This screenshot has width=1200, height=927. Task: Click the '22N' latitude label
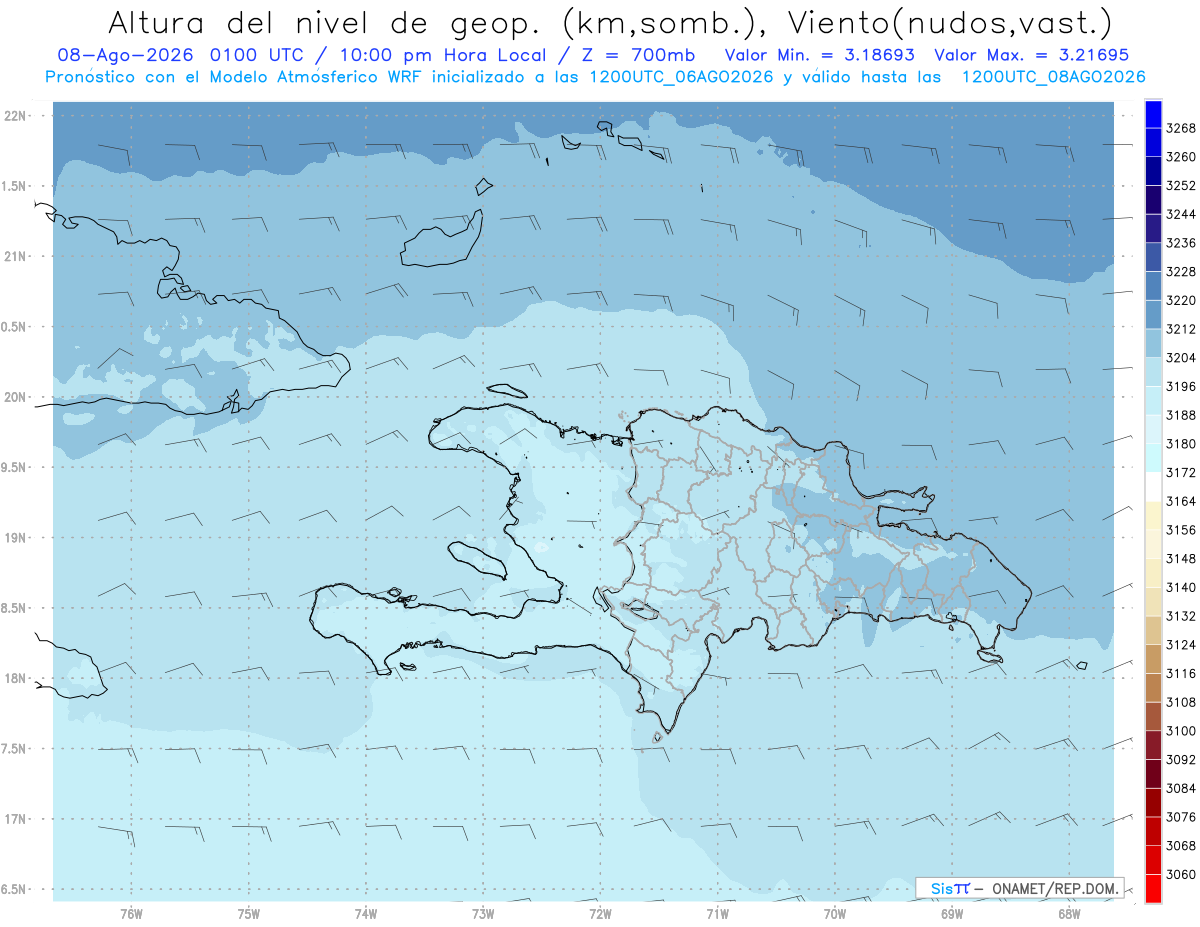(x=14, y=116)
